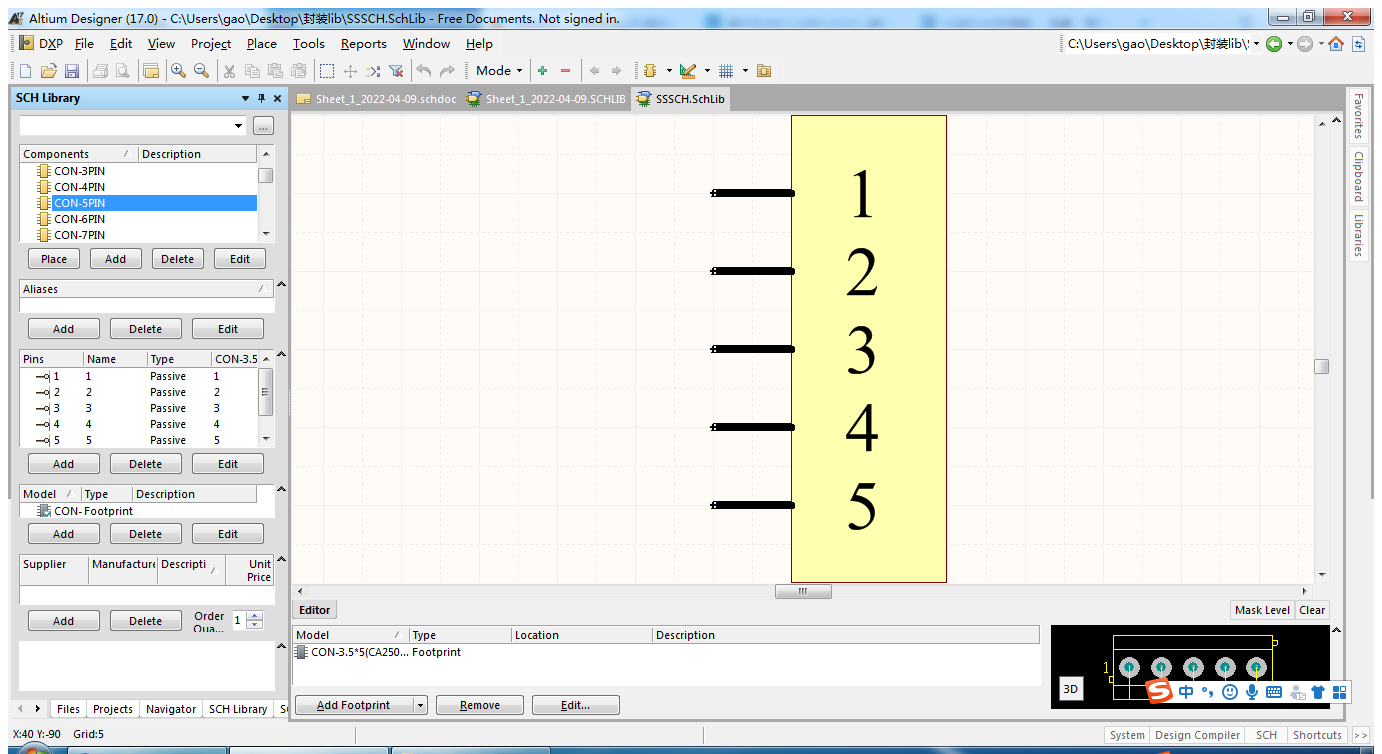
Task: Open the Reports menu
Action: 363,44
